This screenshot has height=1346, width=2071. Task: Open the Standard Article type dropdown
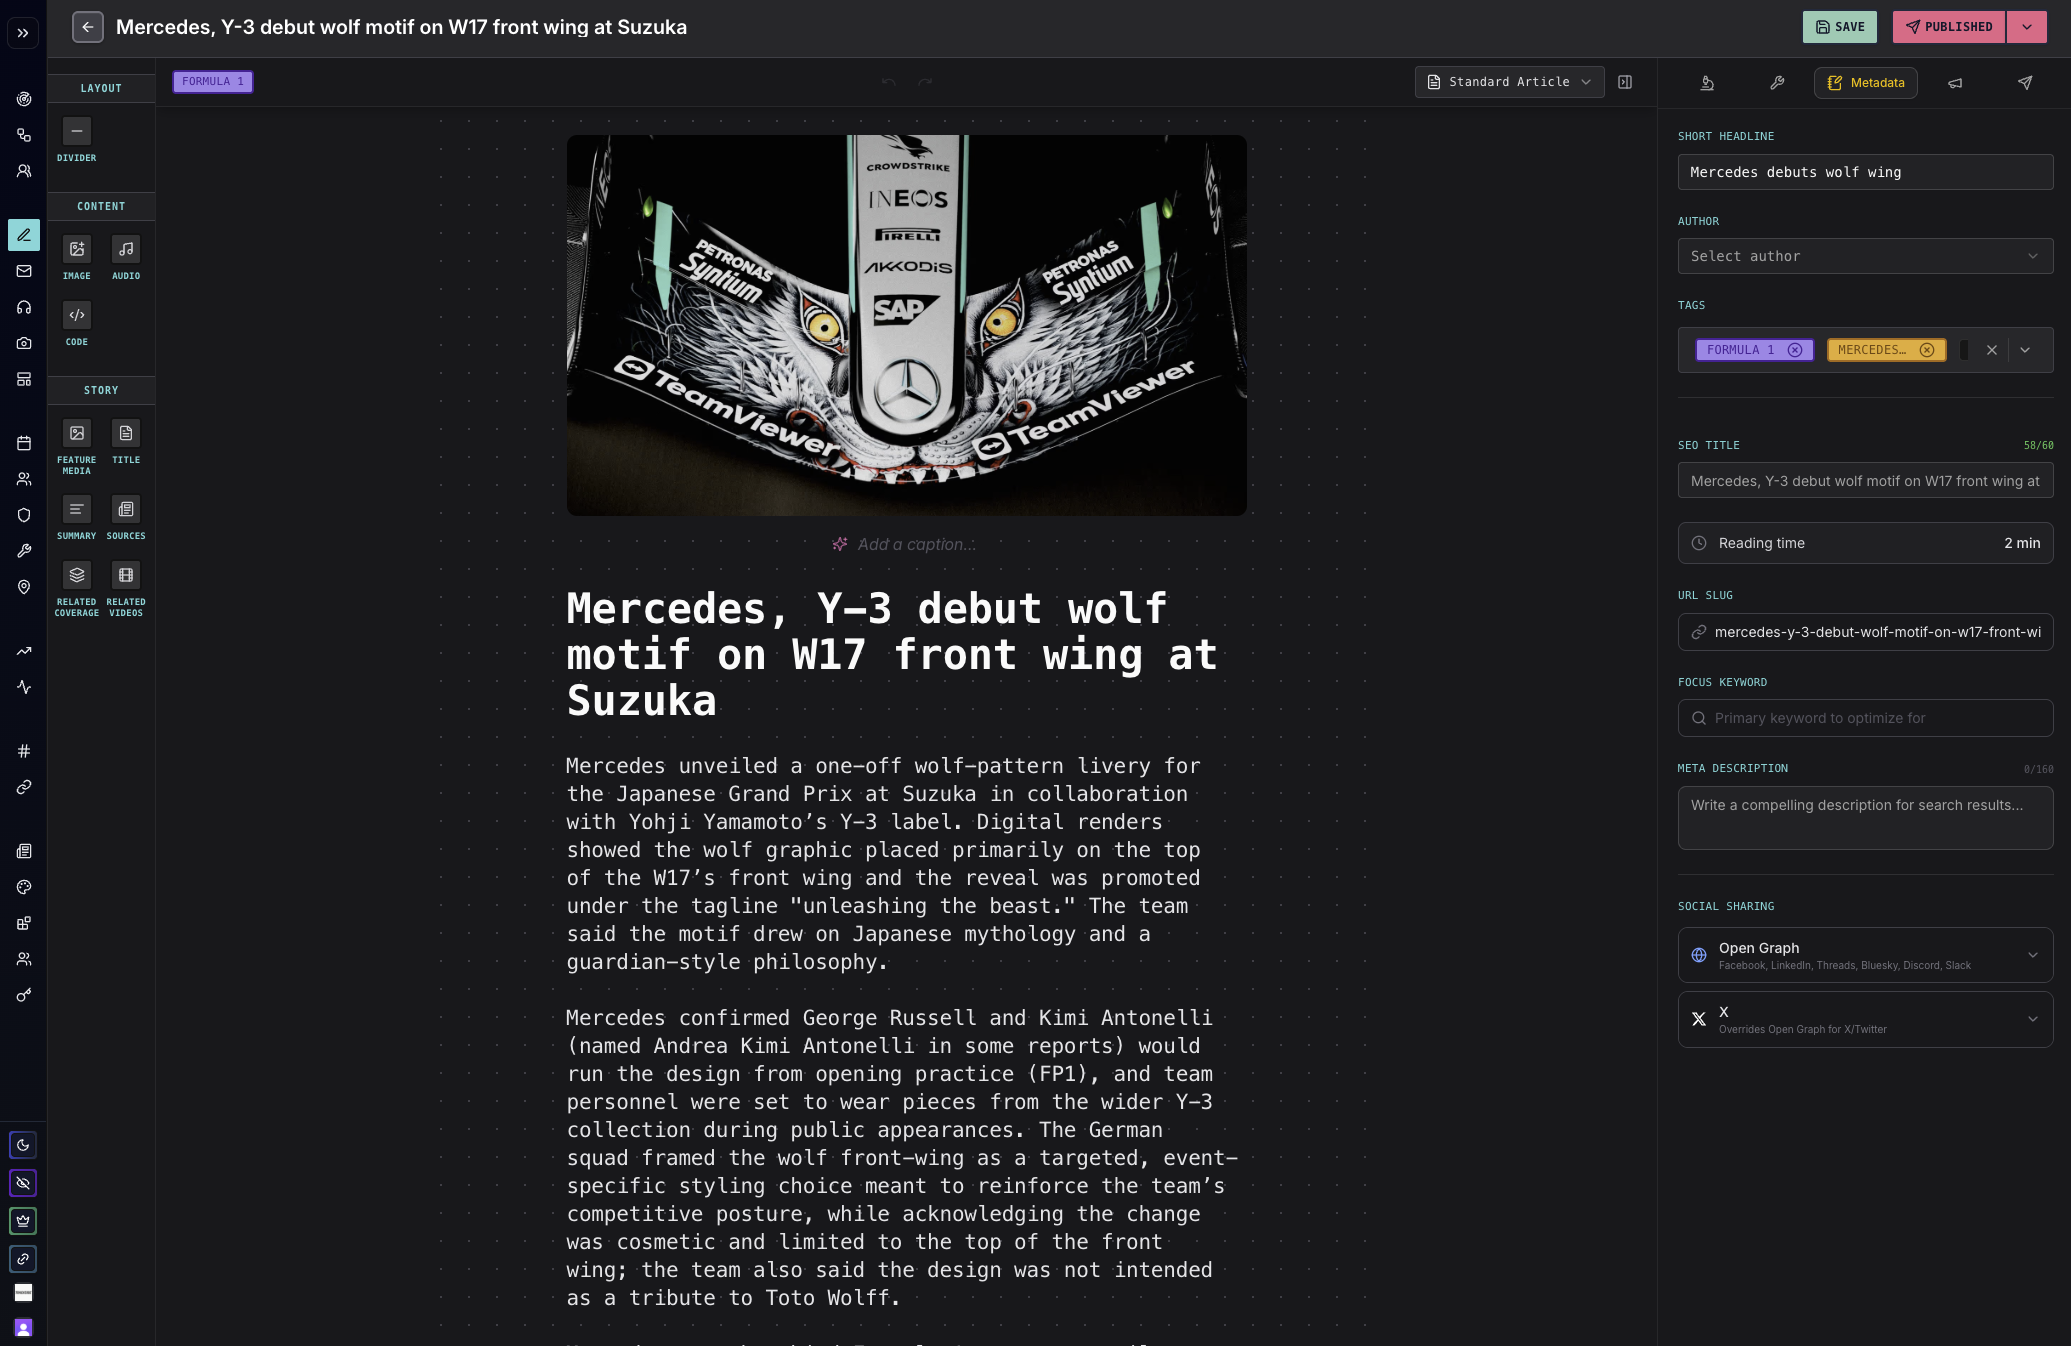pos(1509,82)
